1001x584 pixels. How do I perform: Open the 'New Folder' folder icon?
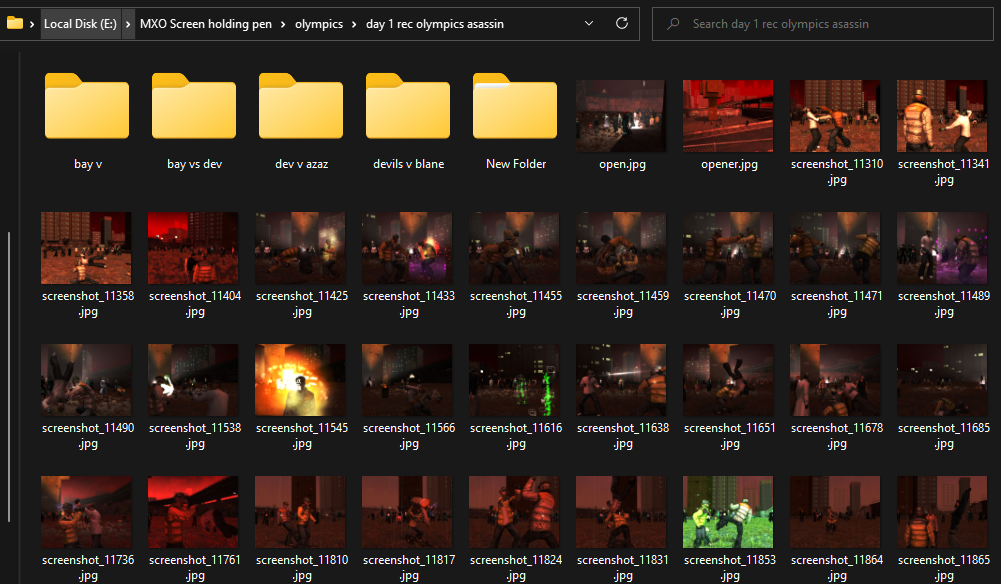tap(515, 107)
